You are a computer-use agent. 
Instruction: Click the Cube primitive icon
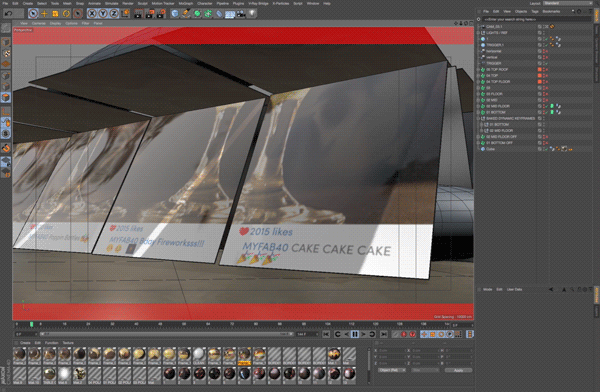point(175,14)
